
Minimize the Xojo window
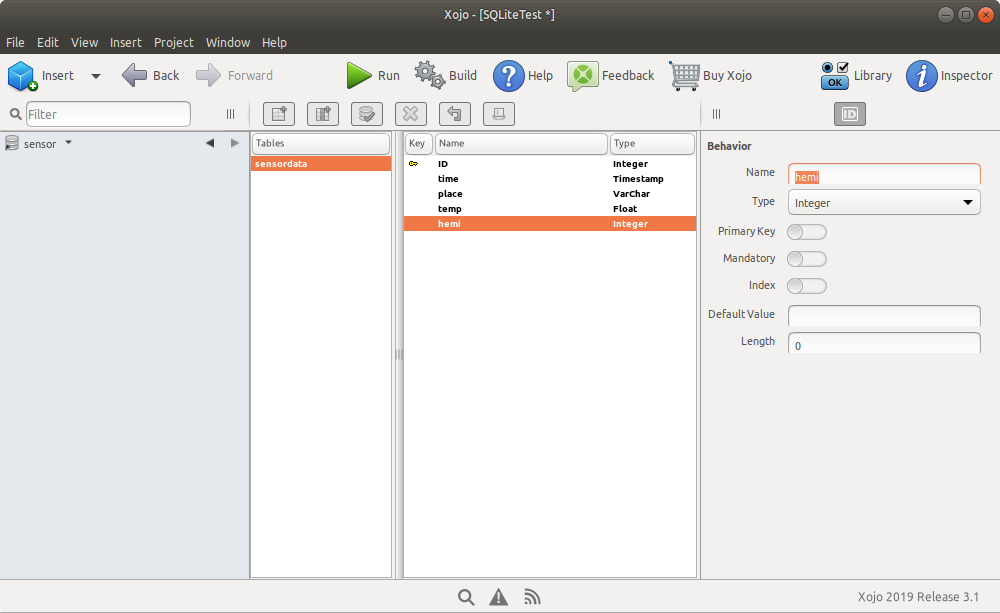[x=946, y=15]
